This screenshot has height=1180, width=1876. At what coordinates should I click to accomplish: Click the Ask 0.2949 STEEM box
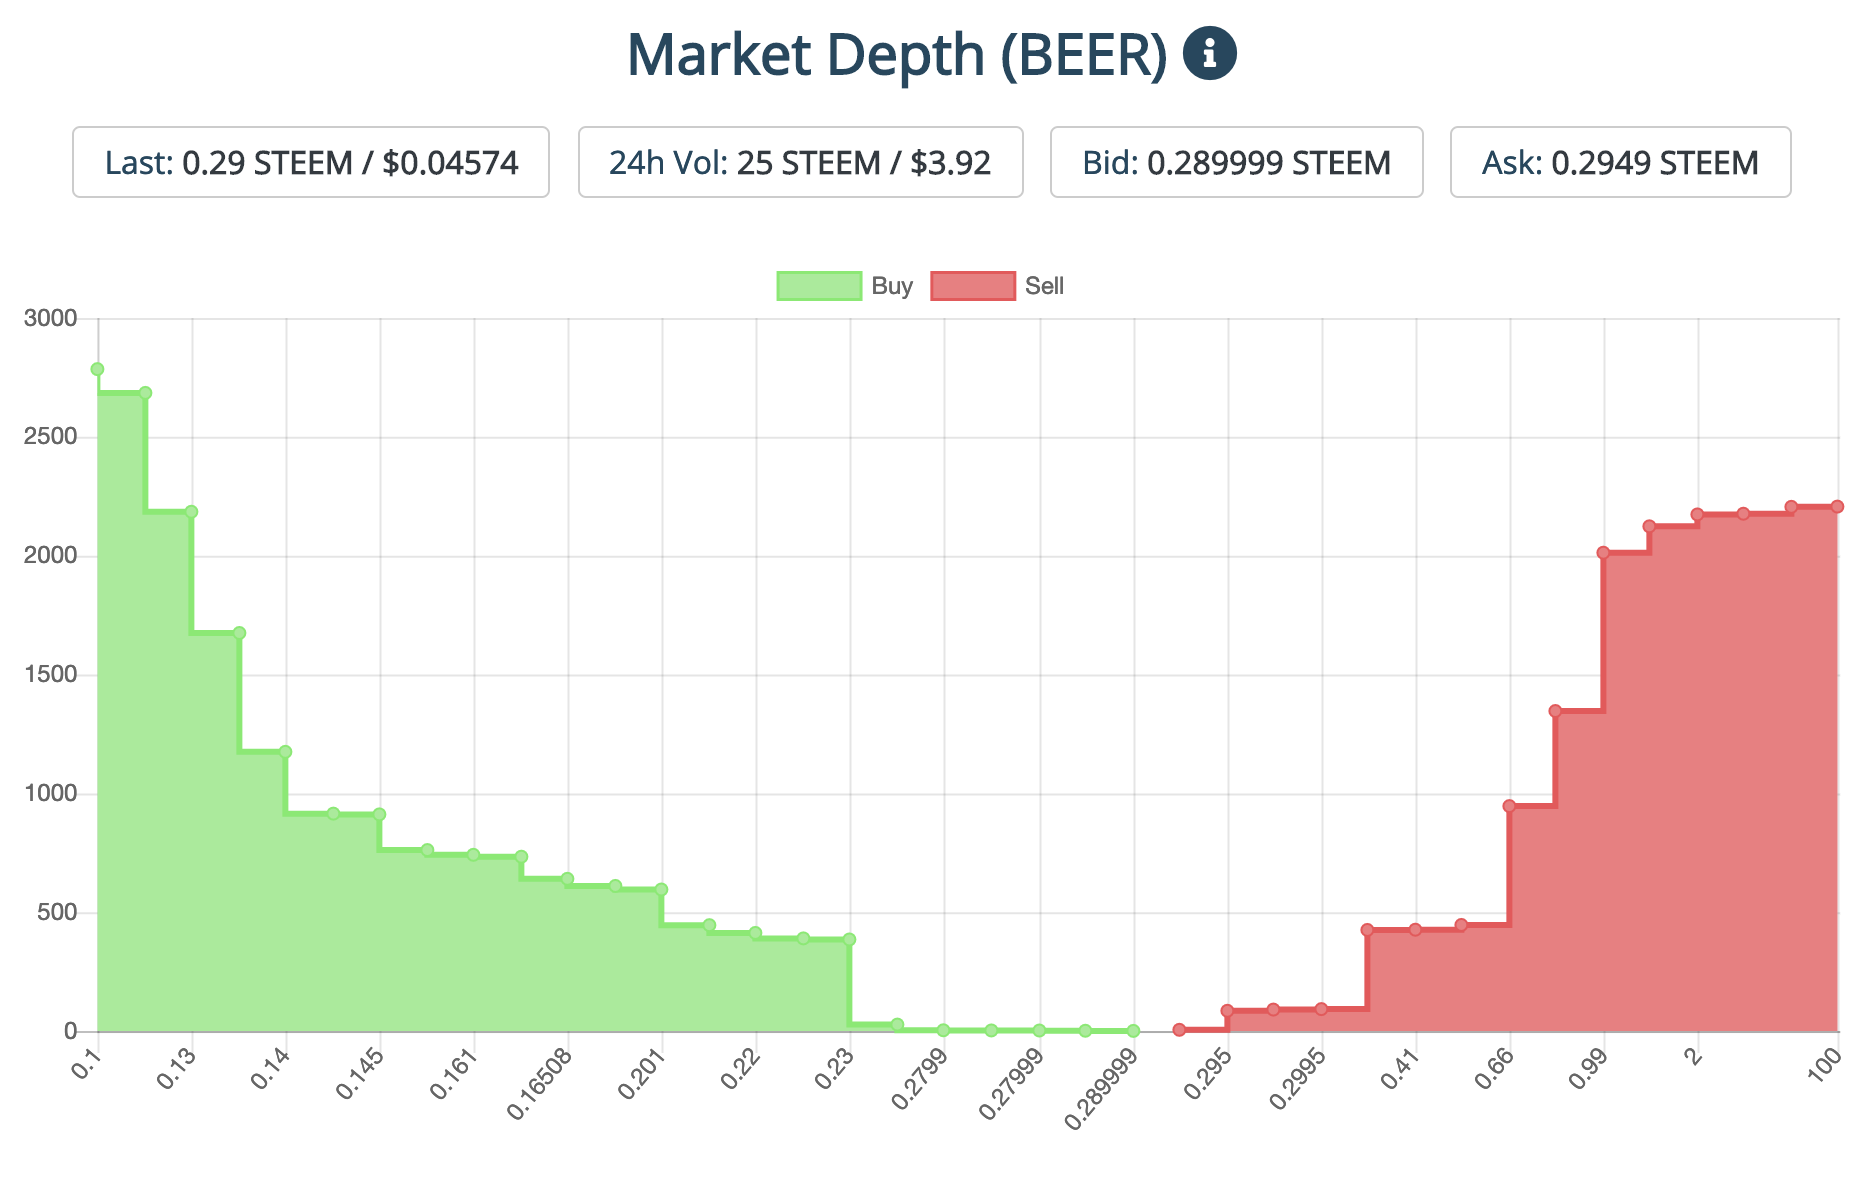pos(1620,162)
